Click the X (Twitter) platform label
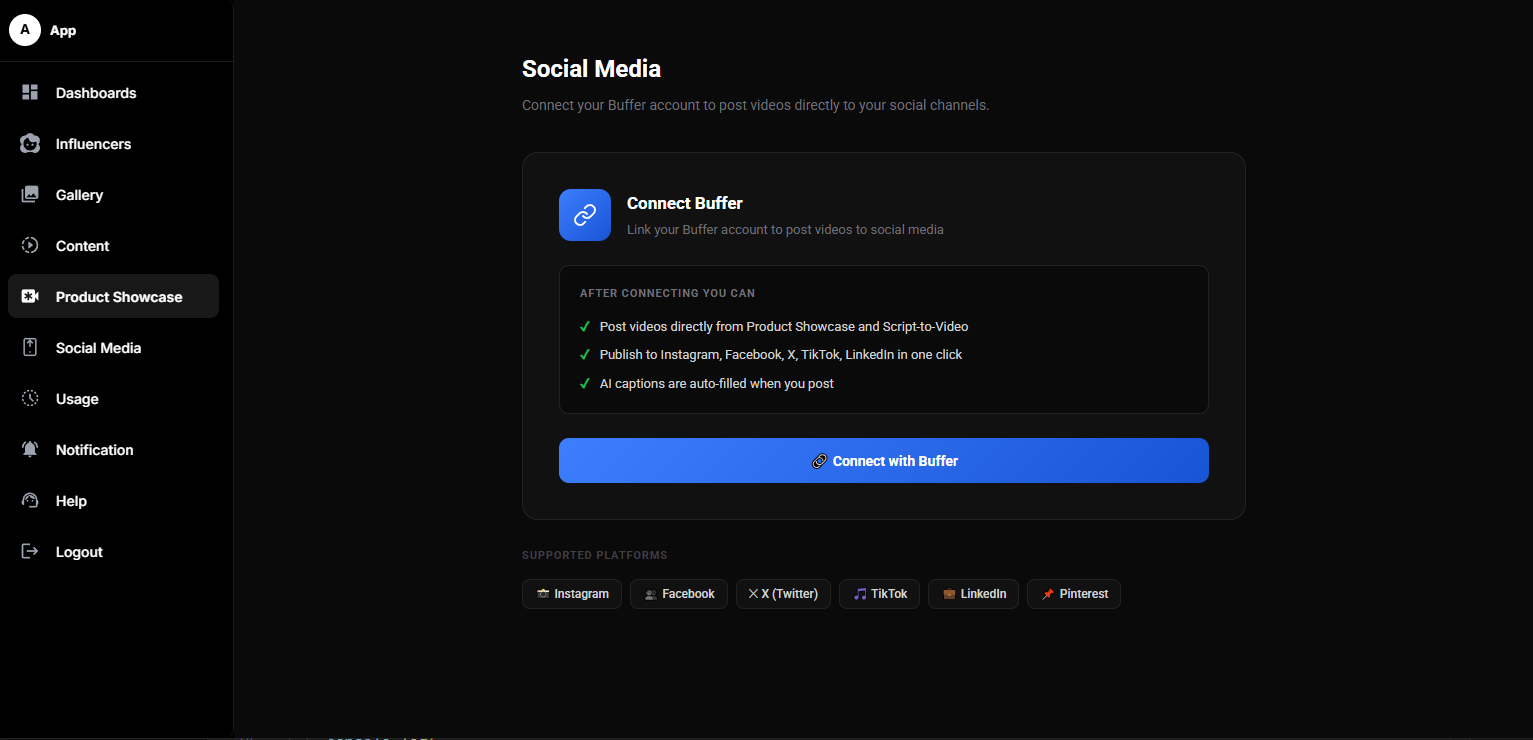 [790, 594]
